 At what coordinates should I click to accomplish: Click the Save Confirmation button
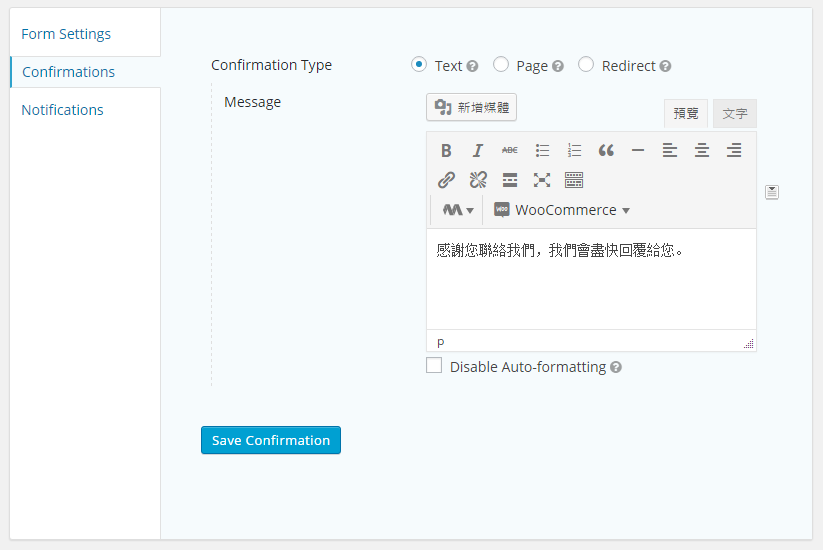click(x=271, y=440)
